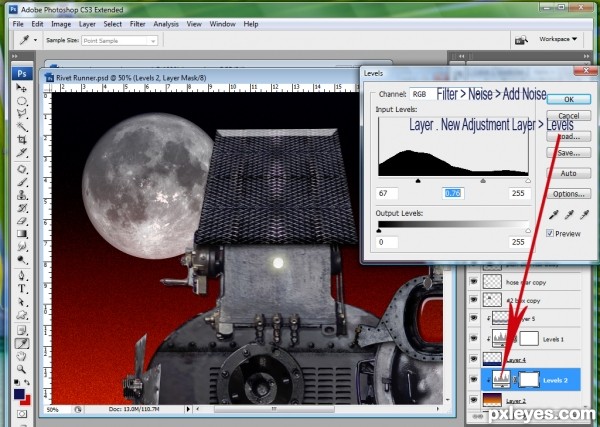Pick the black point eyedropper in Levels

coord(554,215)
